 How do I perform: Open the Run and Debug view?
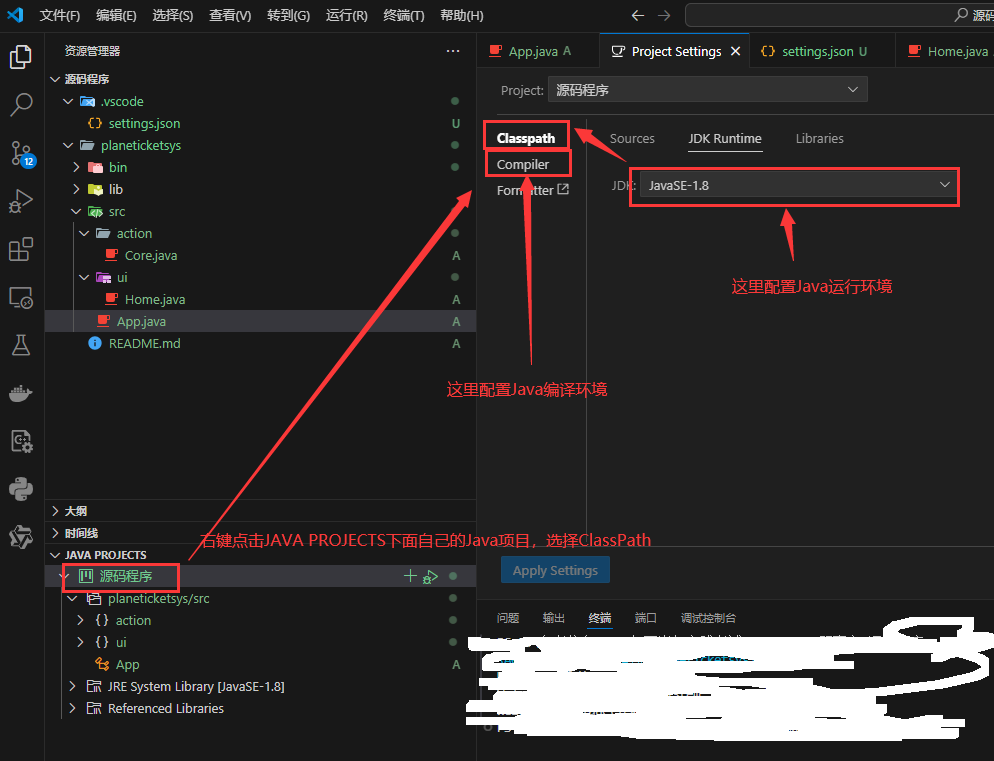pyautogui.click(x=21, y=201)
